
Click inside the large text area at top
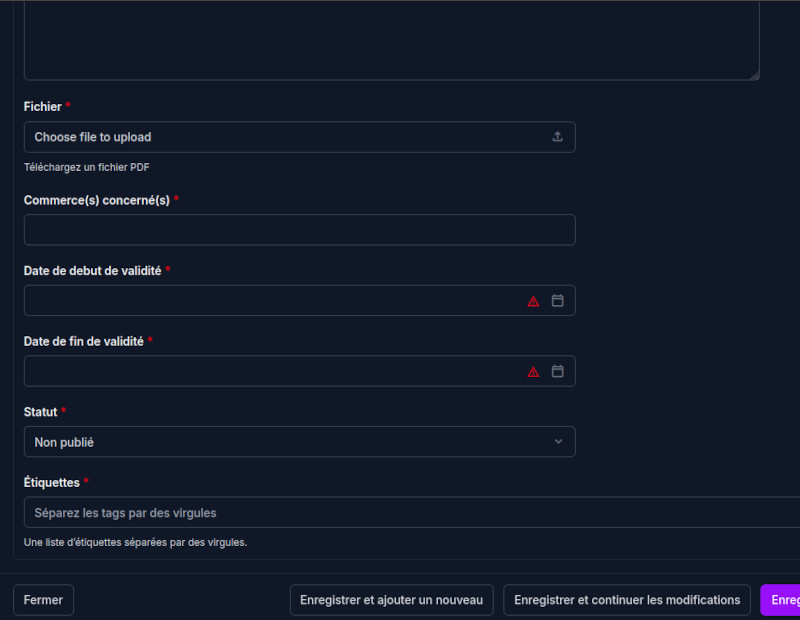pos(390,40)
